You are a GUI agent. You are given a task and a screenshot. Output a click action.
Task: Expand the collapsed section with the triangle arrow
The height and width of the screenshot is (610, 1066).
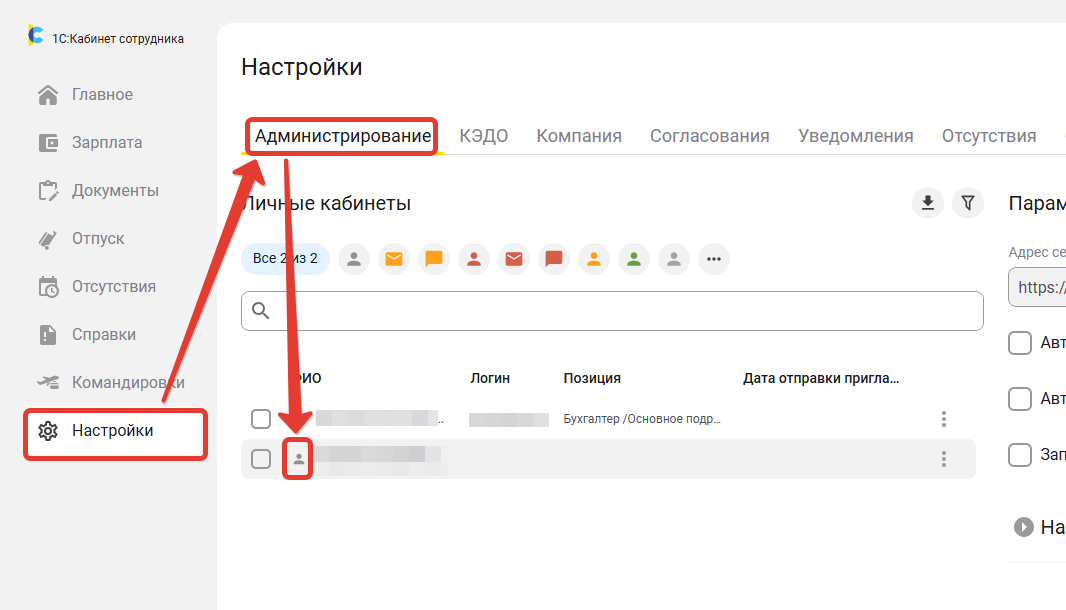[1023, 526]
